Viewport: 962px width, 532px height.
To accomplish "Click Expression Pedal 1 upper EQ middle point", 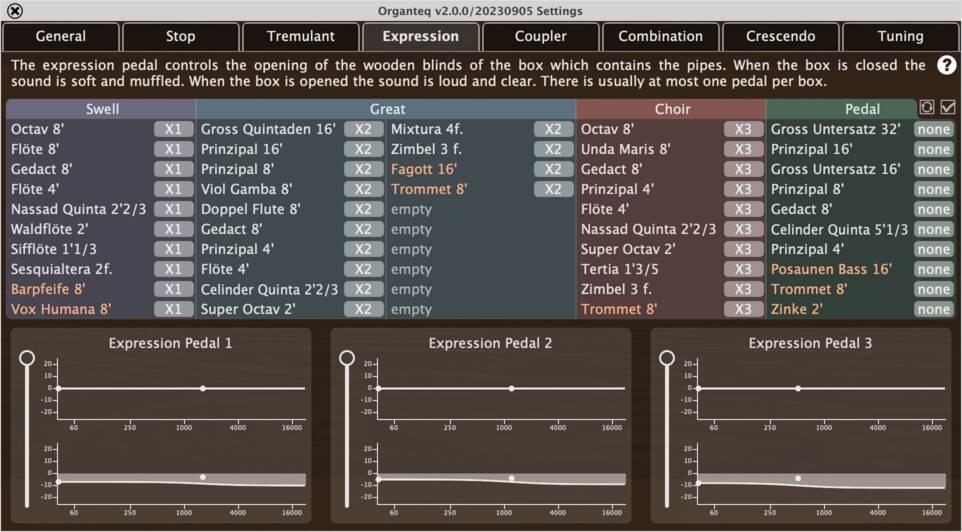I will tap(203, 388).
